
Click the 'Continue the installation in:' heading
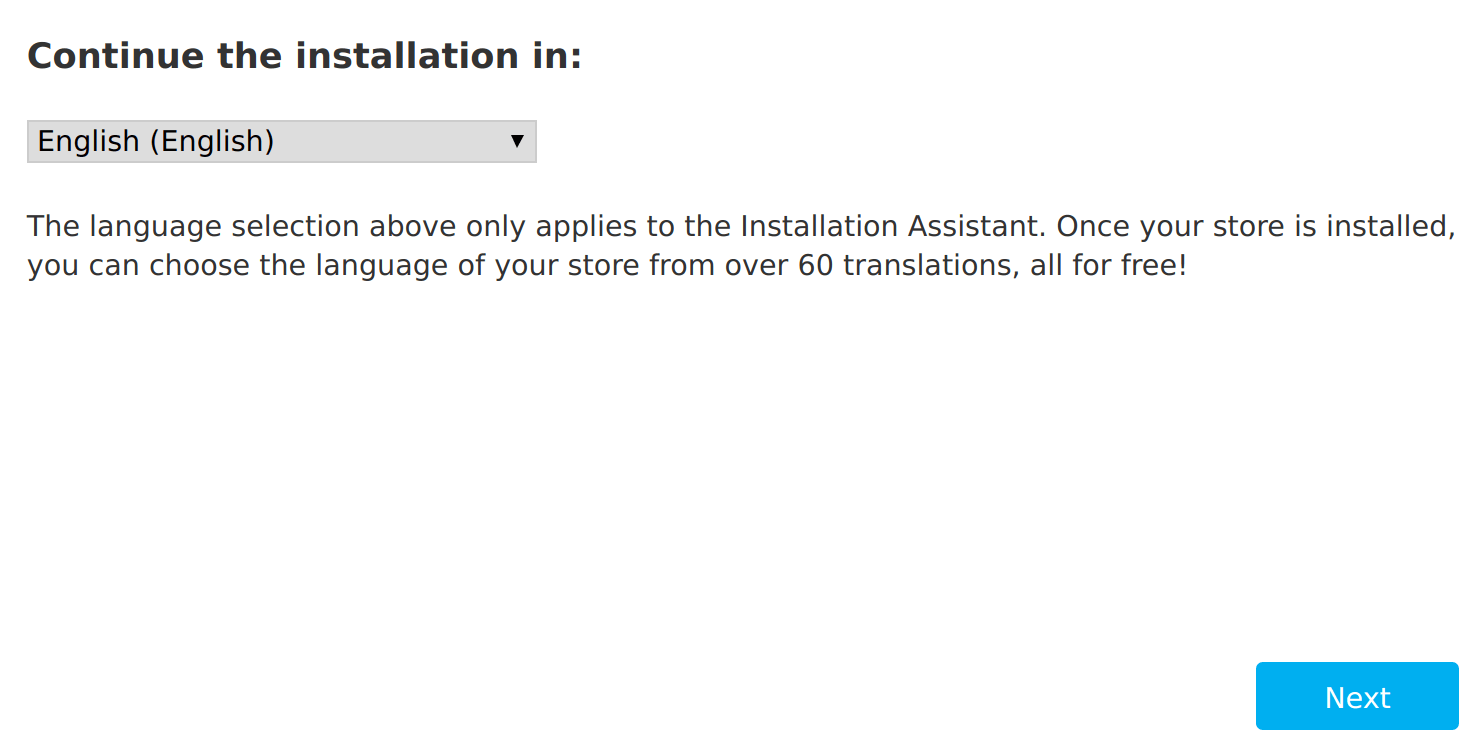tap(305, 56)
